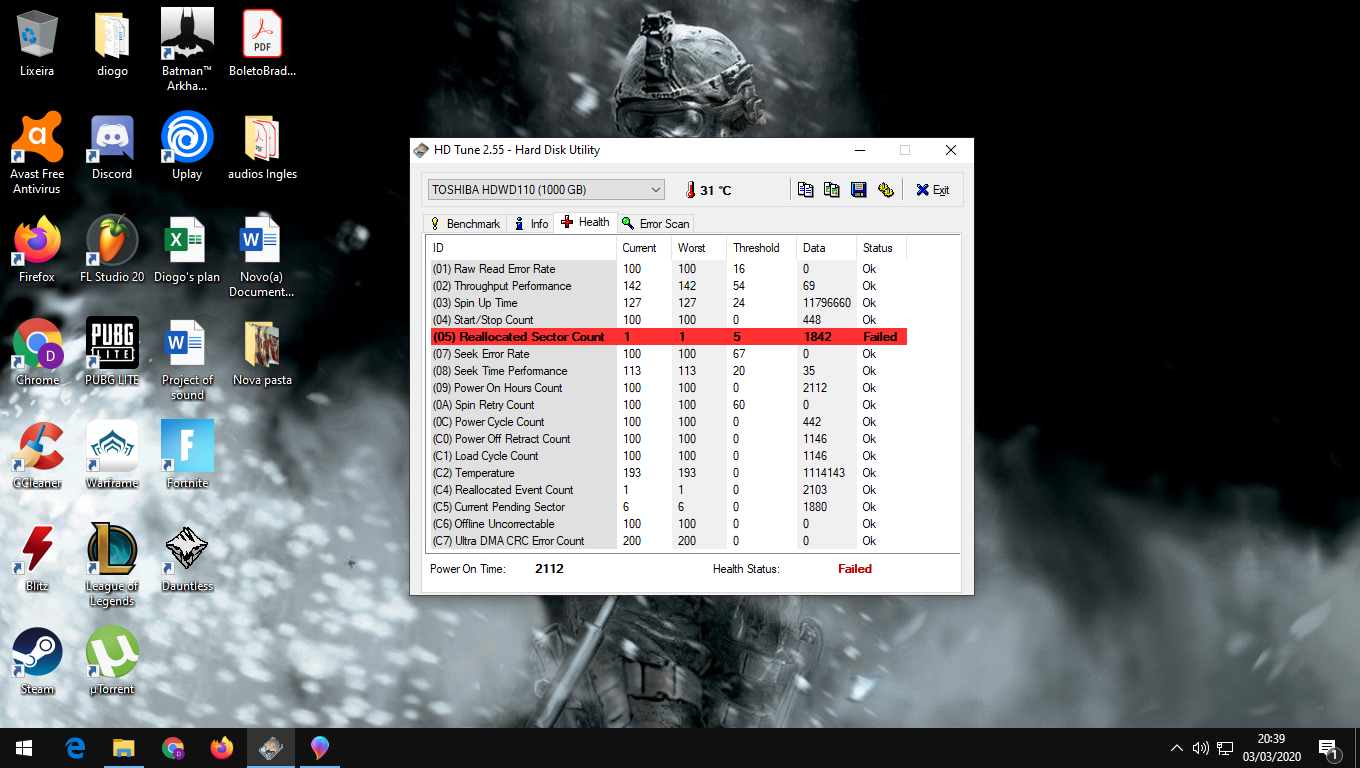The width and height of the screenshot is (1360, 768).
Task: Launch League of Legends shortcut
Action: 112,565
